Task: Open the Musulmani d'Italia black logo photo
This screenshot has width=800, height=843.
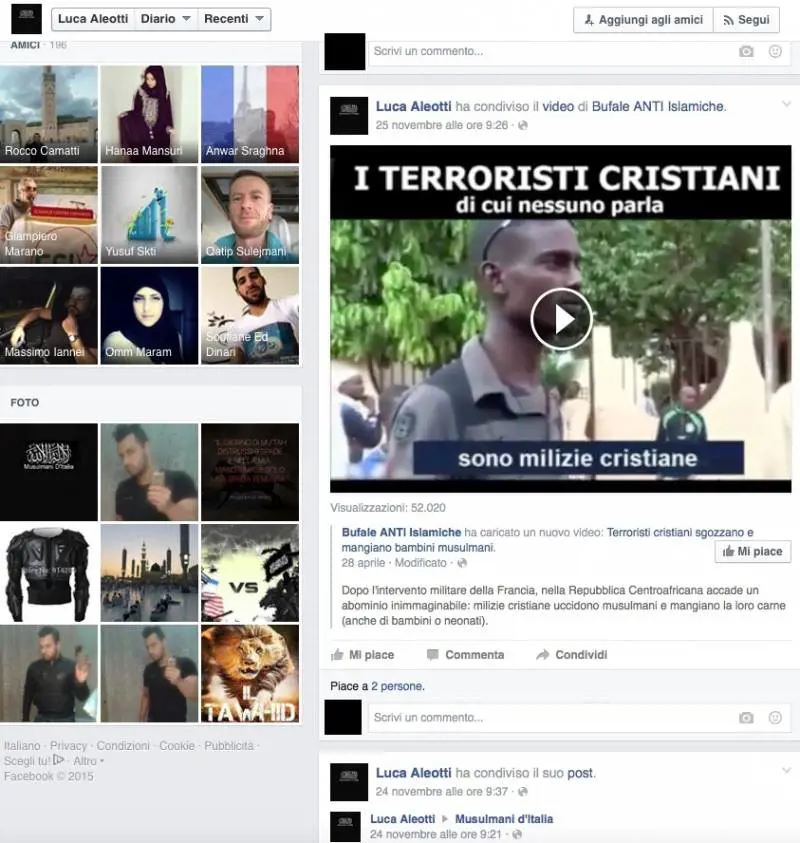Action: 49,472
